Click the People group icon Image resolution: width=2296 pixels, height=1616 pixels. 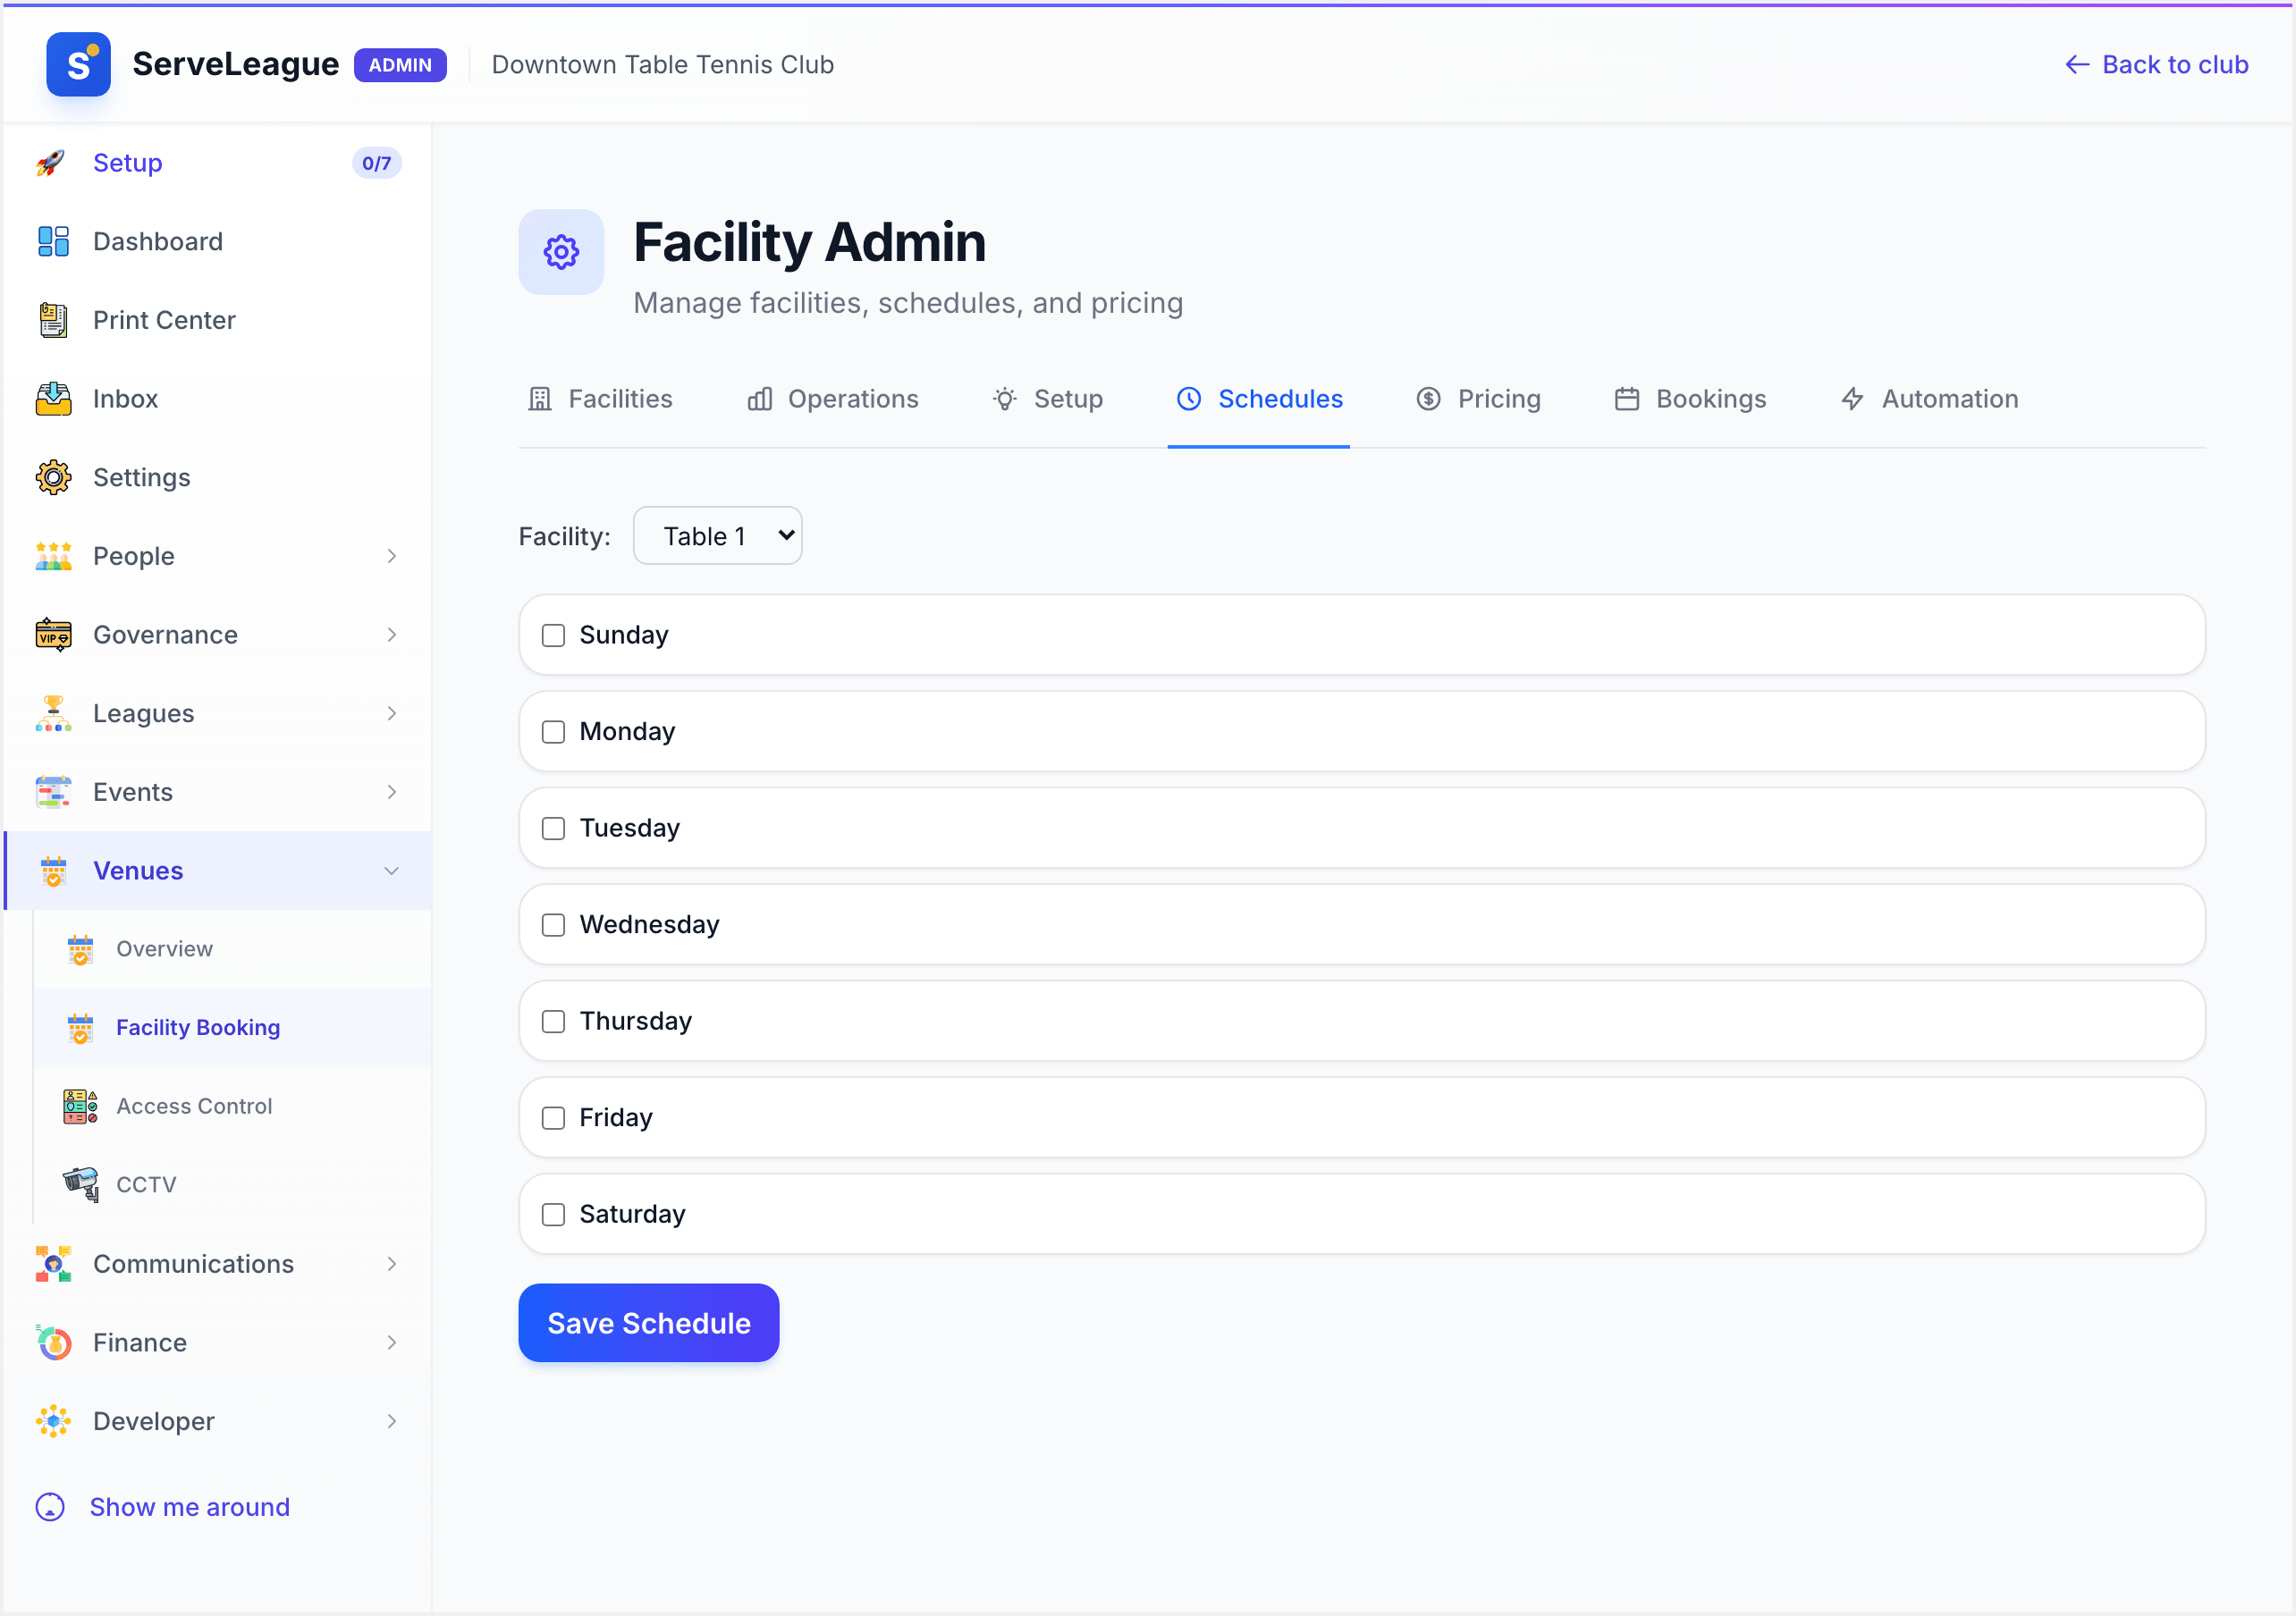coord(53,556)
